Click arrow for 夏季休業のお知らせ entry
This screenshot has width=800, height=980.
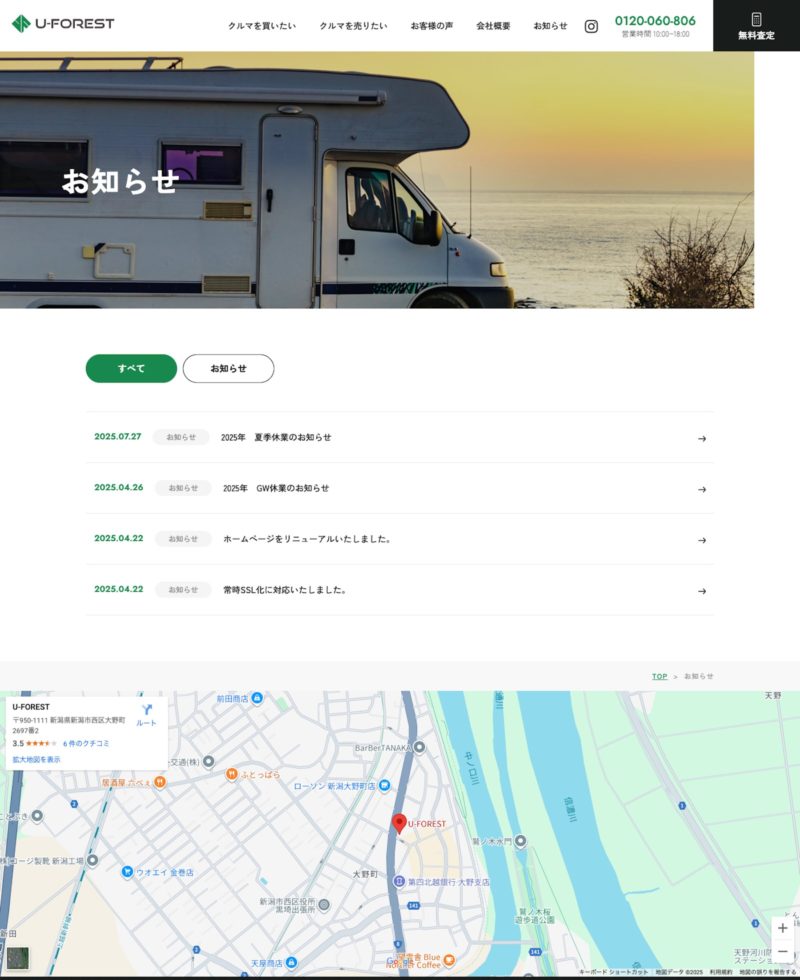[x=702, y=438]
